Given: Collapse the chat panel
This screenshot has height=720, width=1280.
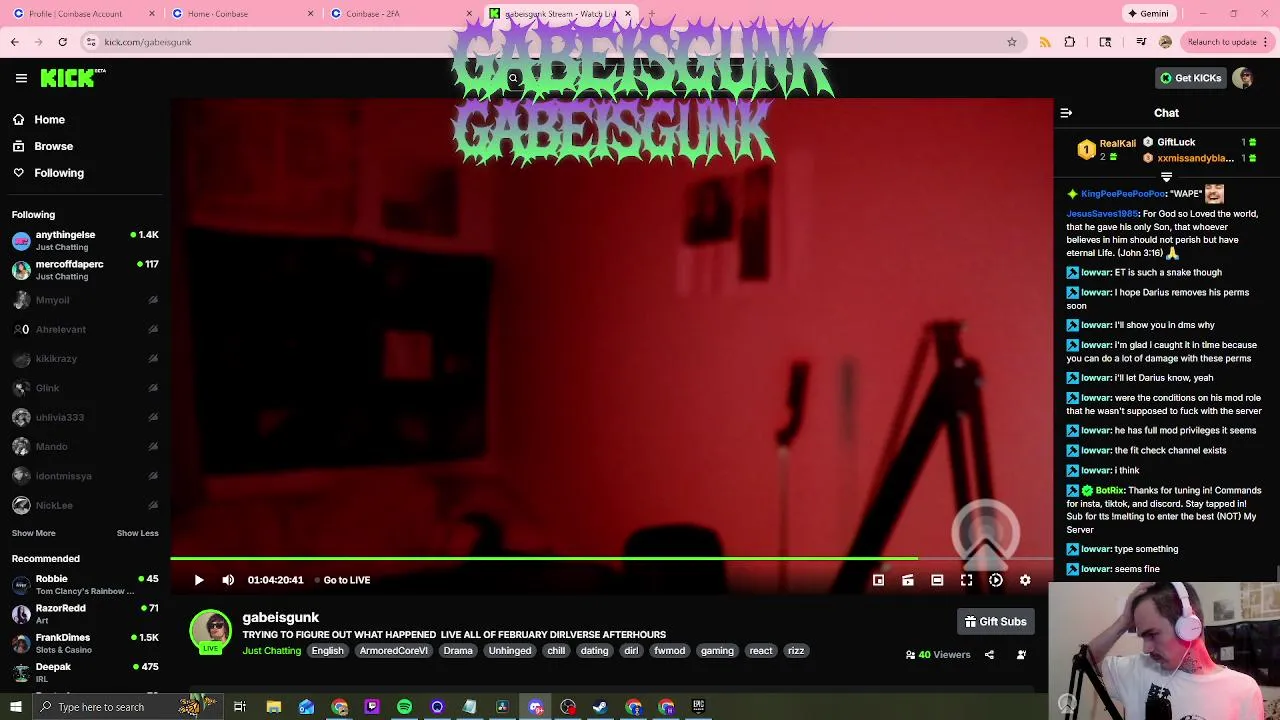Looking at the screenshot, I should pos(1066,113).
